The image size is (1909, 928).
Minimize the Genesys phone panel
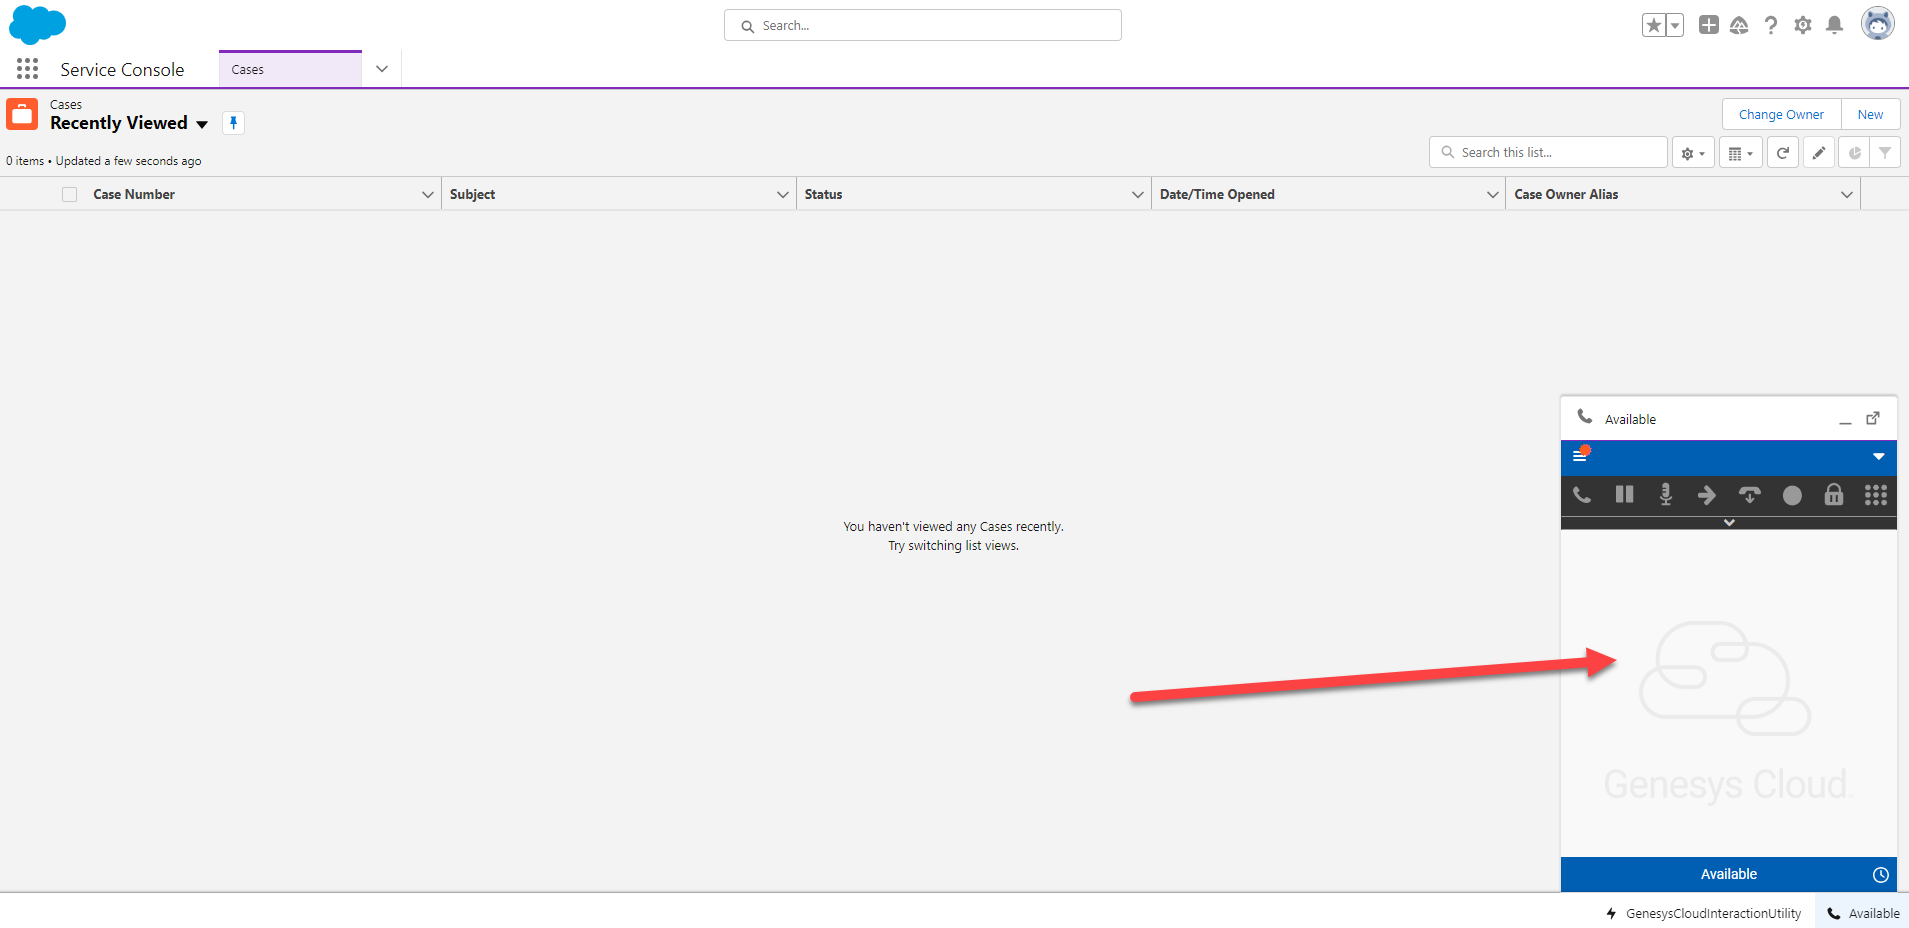(1845, 420)
